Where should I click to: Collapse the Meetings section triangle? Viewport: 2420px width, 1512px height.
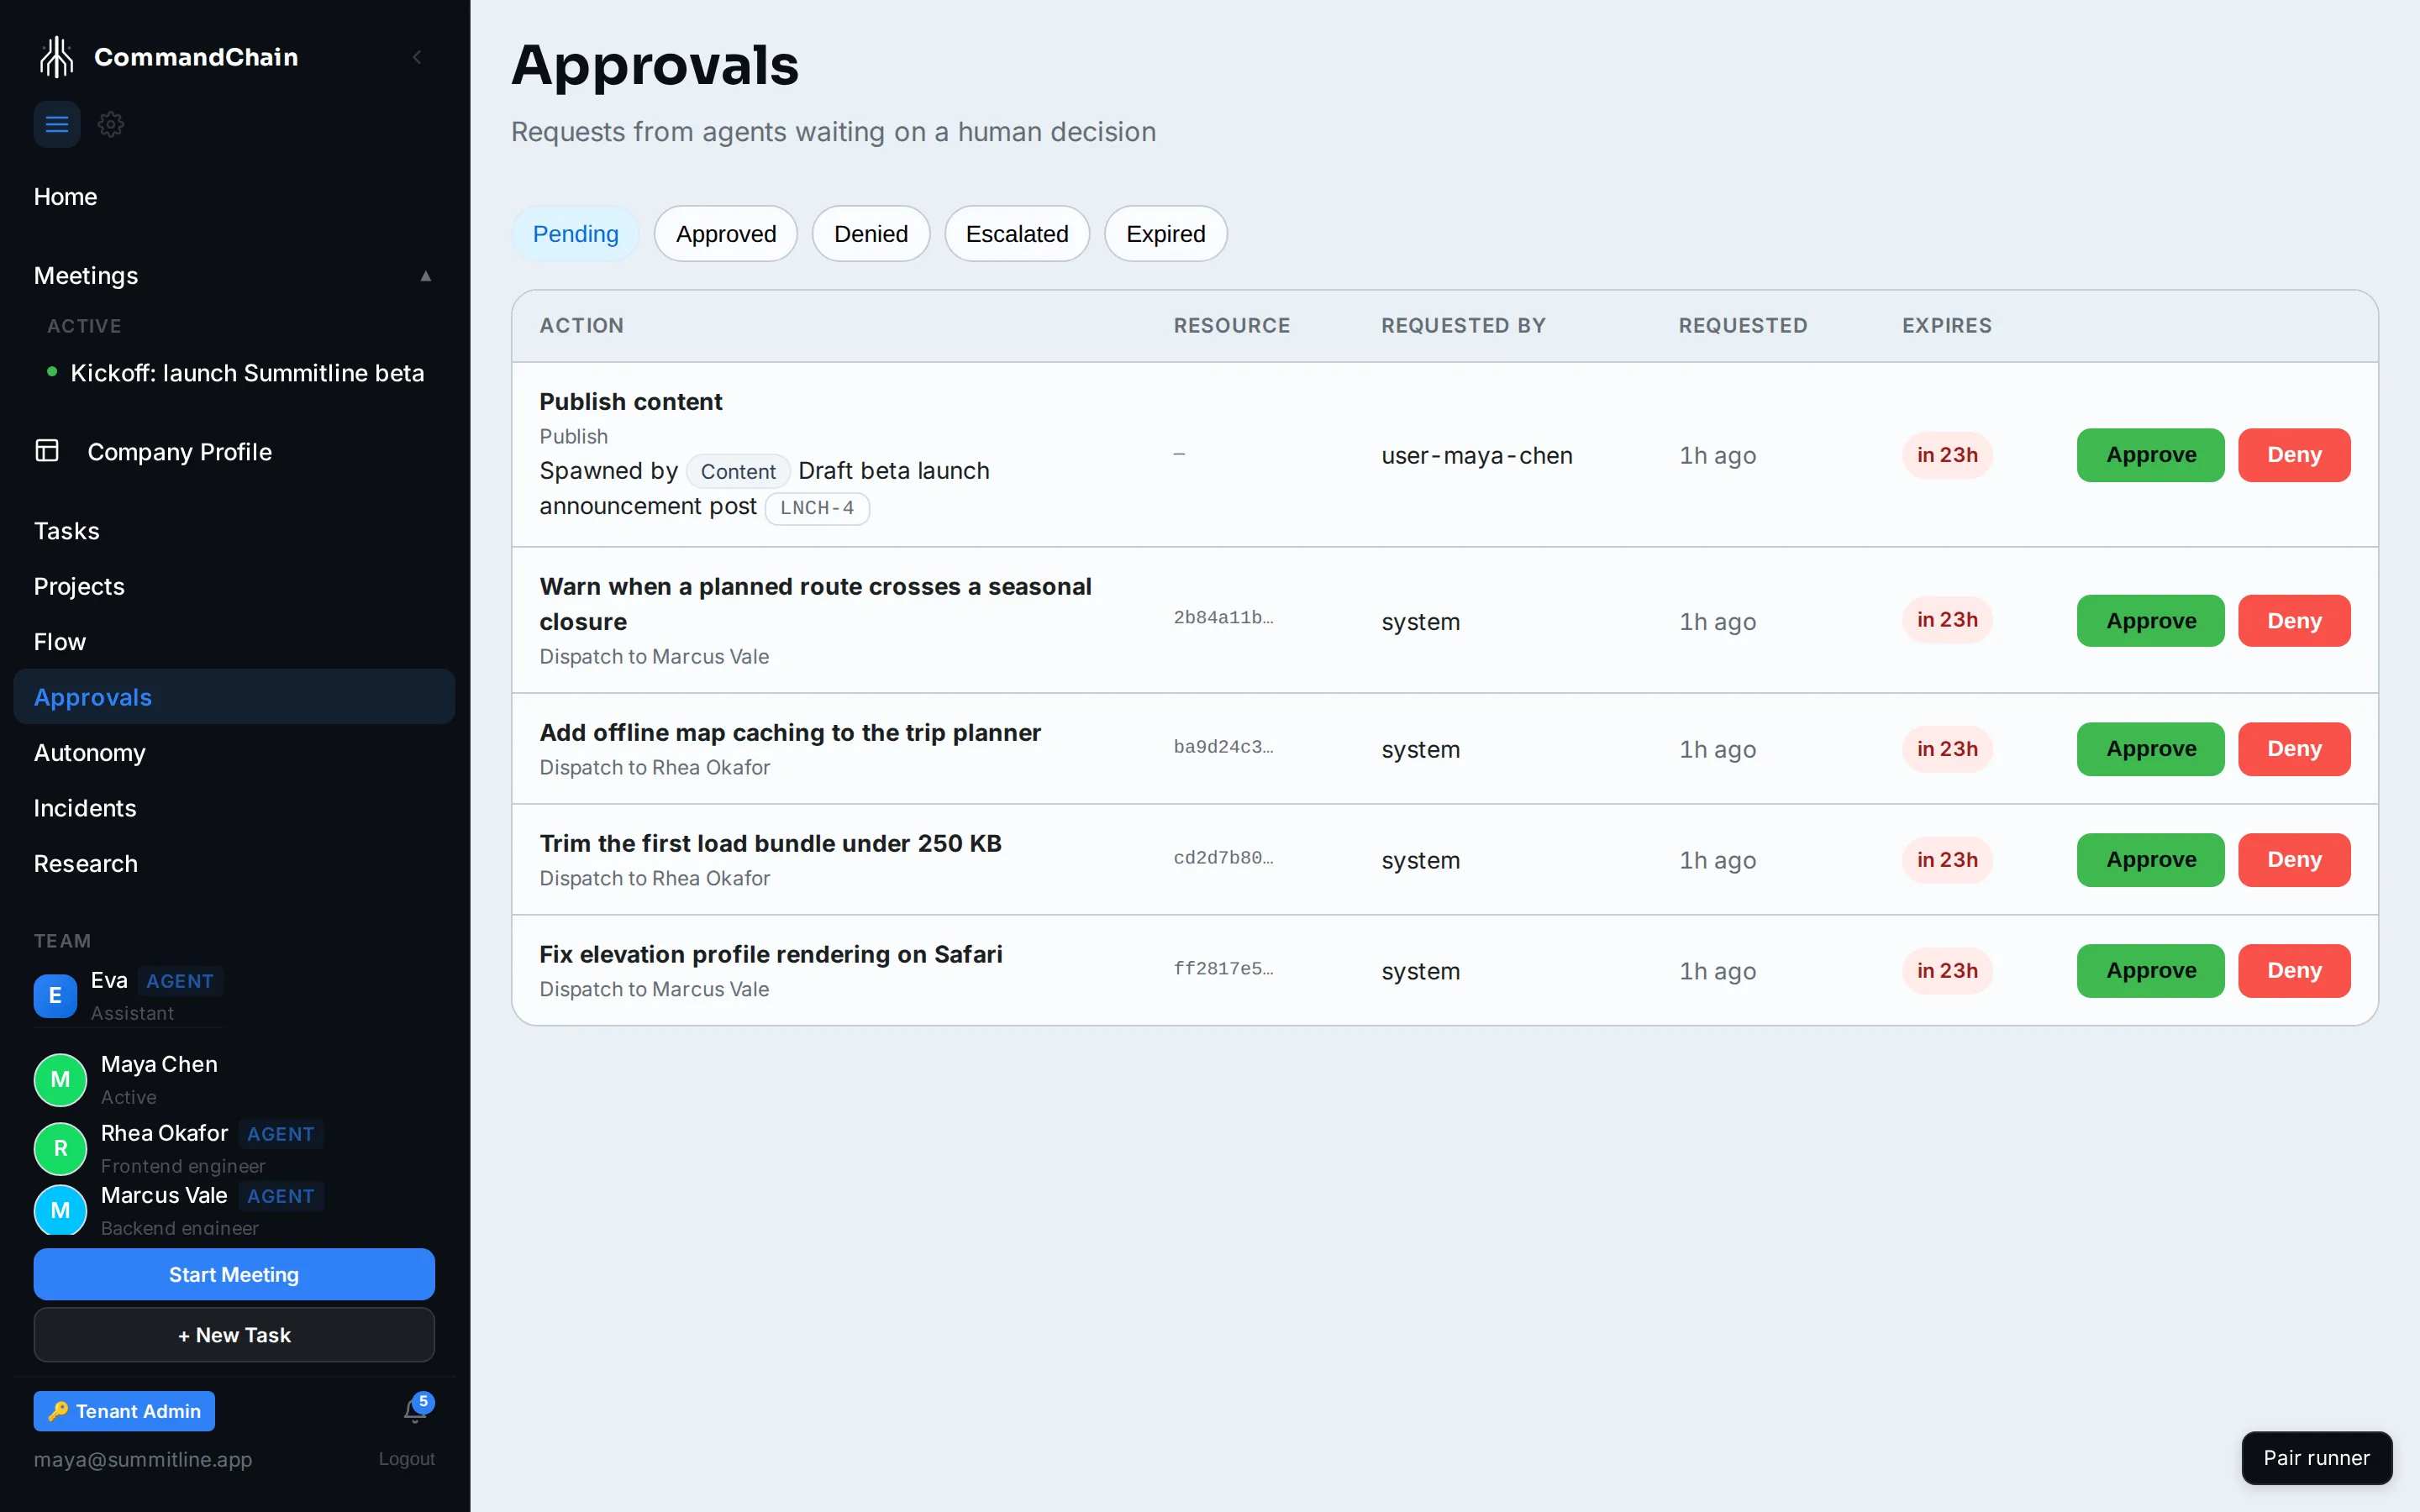point(426,276)
